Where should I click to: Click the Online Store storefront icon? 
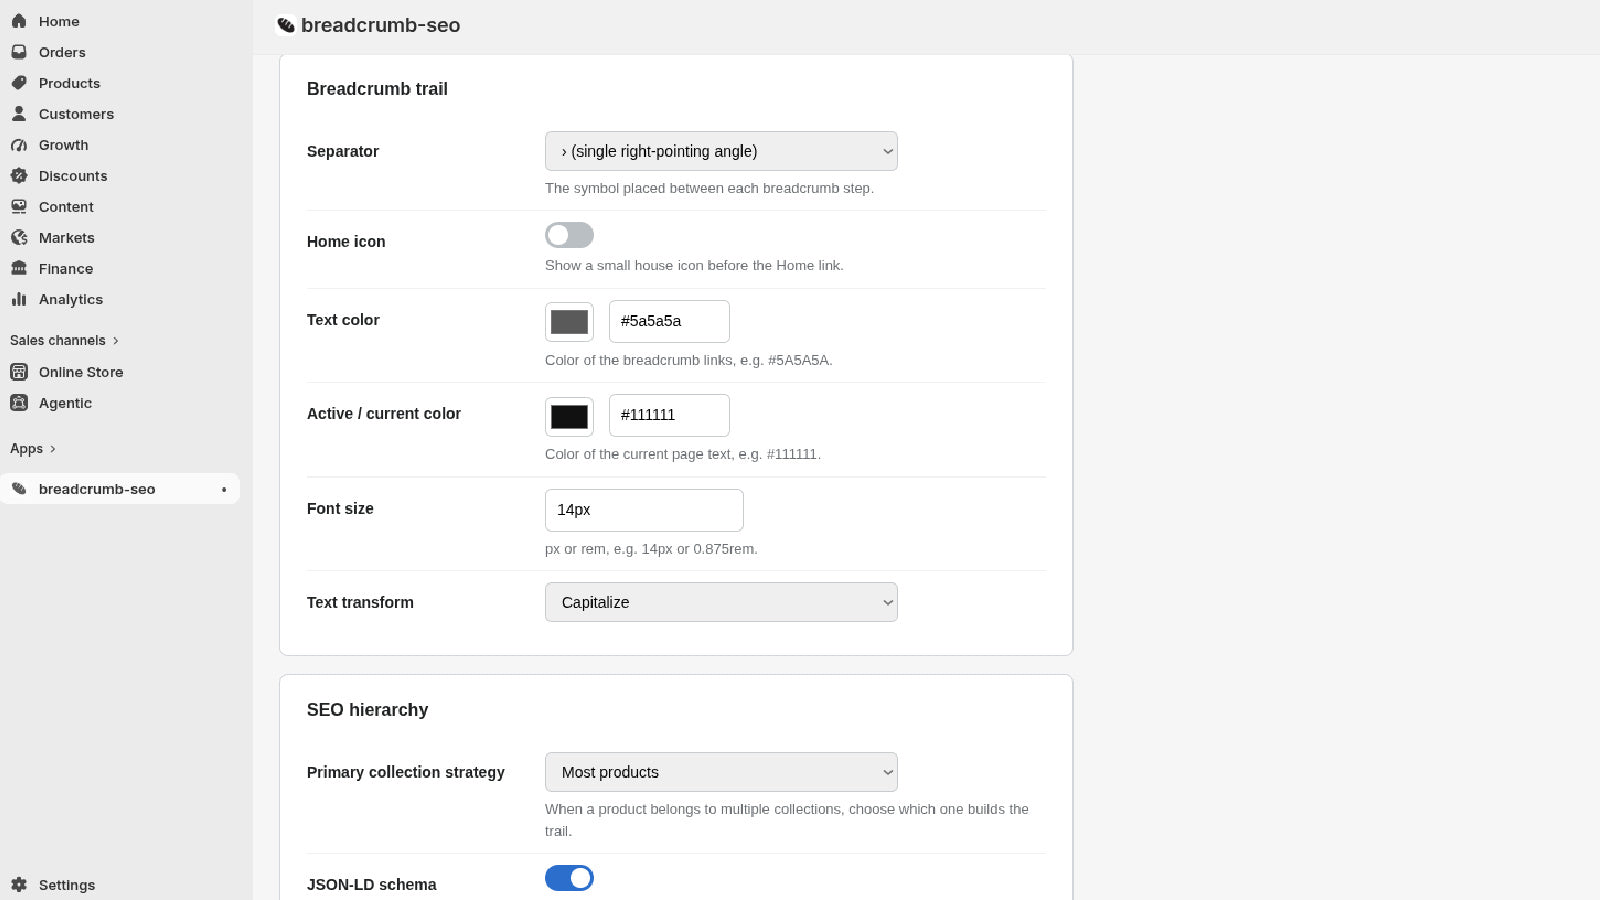[x=19, y=372]
